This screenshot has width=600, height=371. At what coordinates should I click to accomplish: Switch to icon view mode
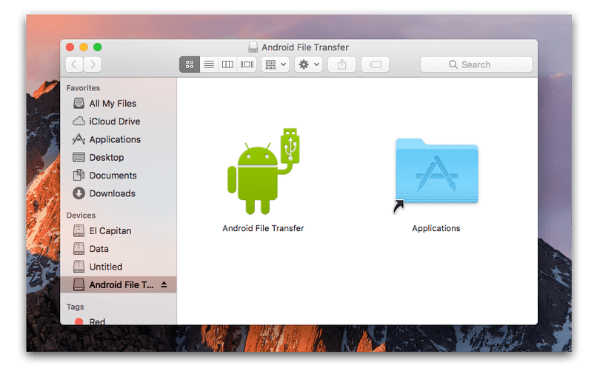189,65
